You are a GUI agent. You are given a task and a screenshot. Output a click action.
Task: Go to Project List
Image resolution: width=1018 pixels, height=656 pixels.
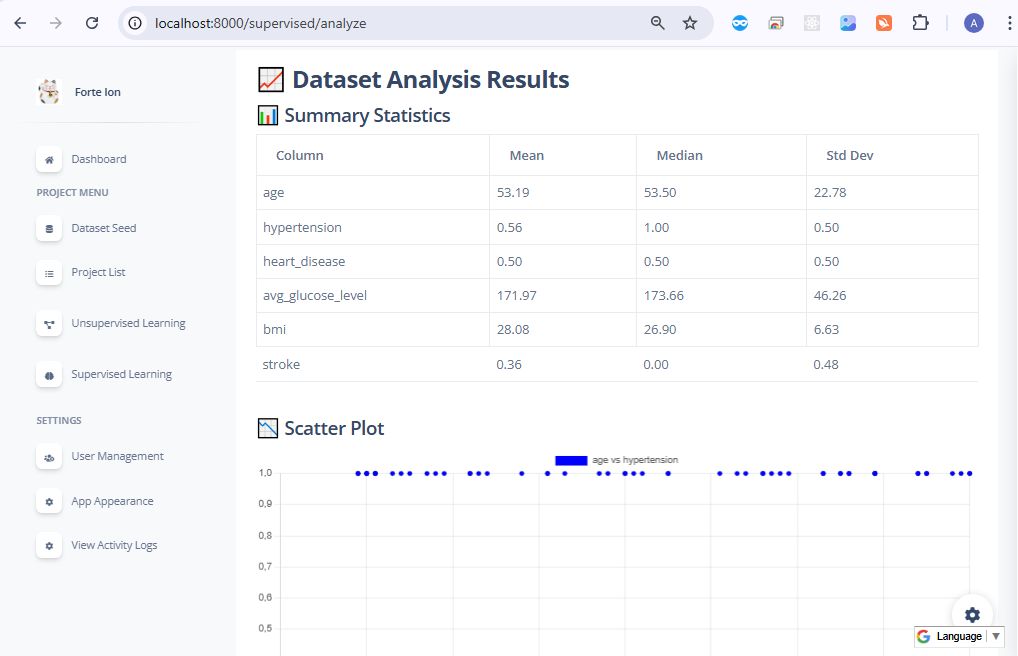click(98, 272)
